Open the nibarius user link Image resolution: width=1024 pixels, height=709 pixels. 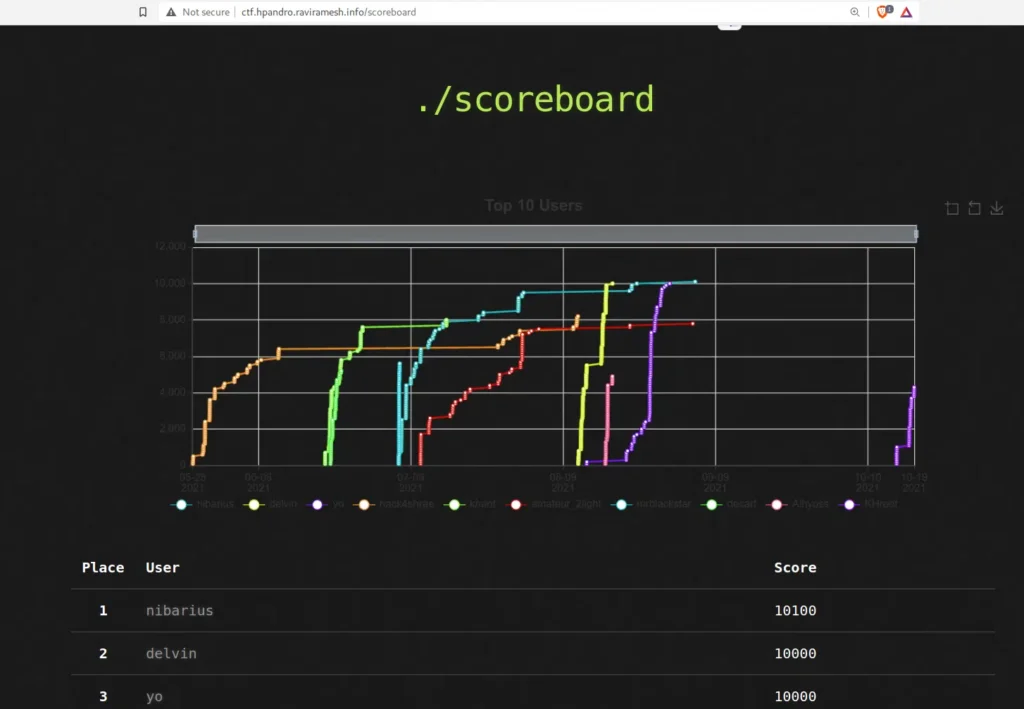pyautogui.click(x=180, y=610)
